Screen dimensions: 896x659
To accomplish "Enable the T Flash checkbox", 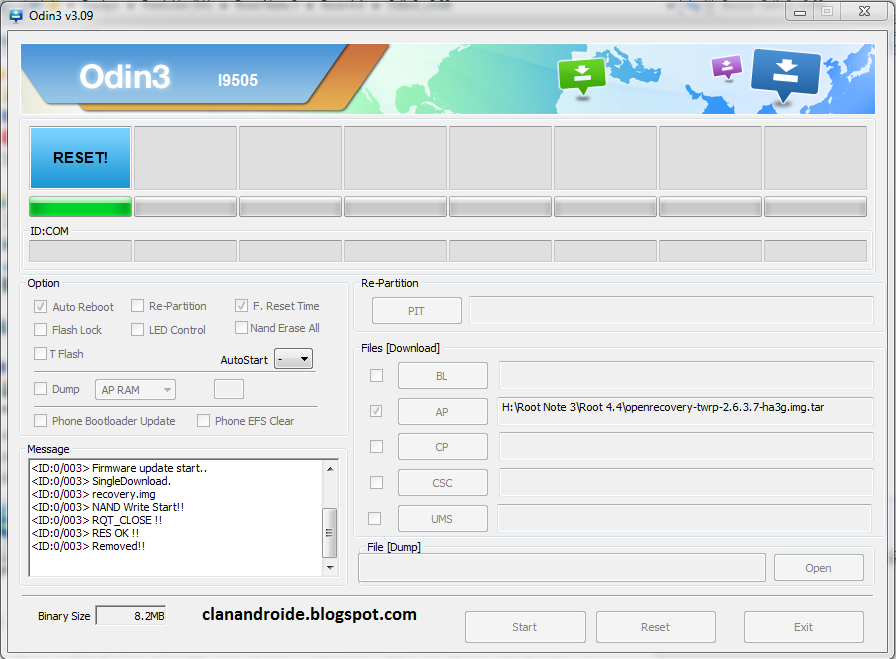I will [40, 353].
